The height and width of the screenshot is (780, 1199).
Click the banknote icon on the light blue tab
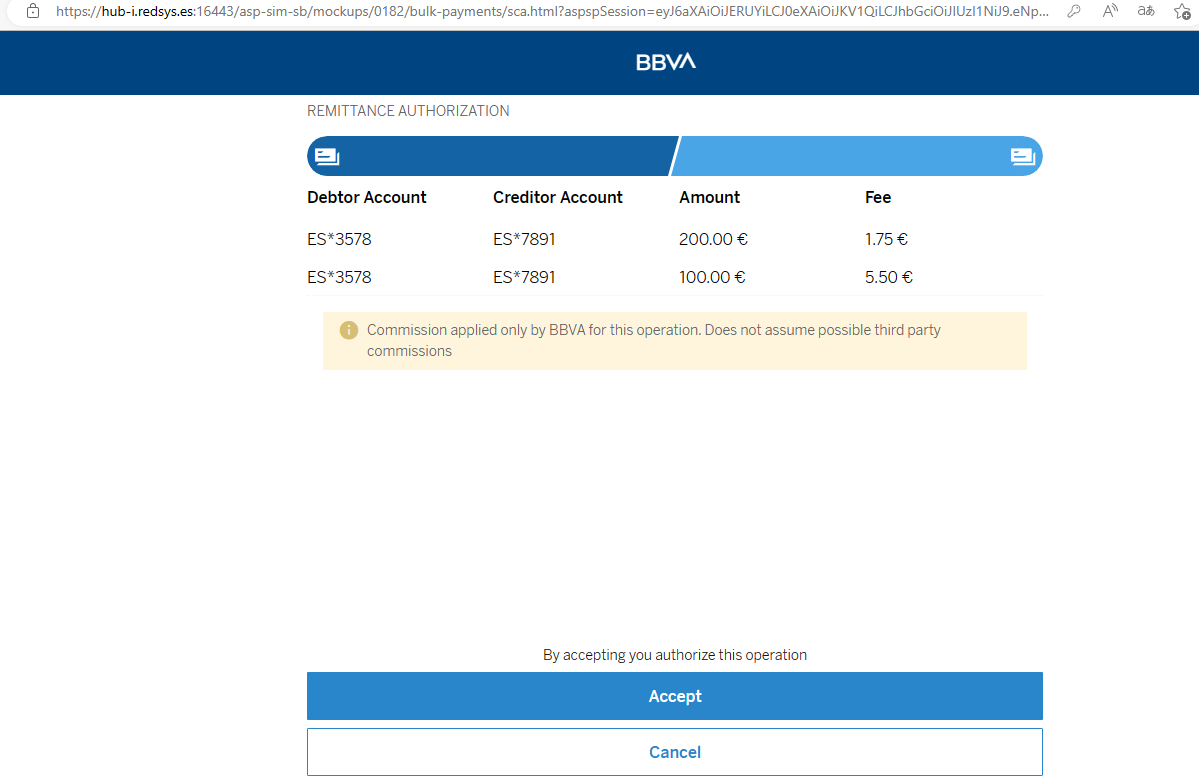click(x=1022, y=156)
